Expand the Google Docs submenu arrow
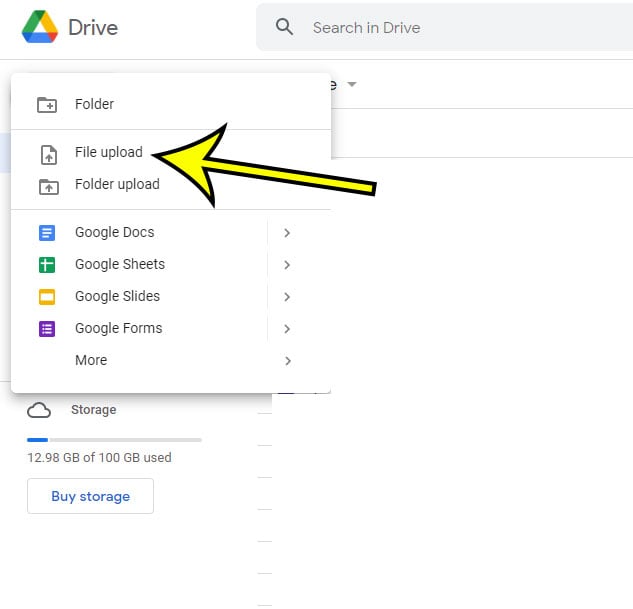This screenshot has height=609, width=633. 287,233
